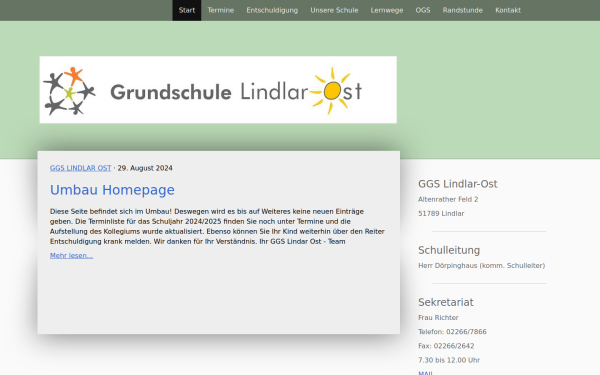Click the Schulleitung heading

point(449,250)
